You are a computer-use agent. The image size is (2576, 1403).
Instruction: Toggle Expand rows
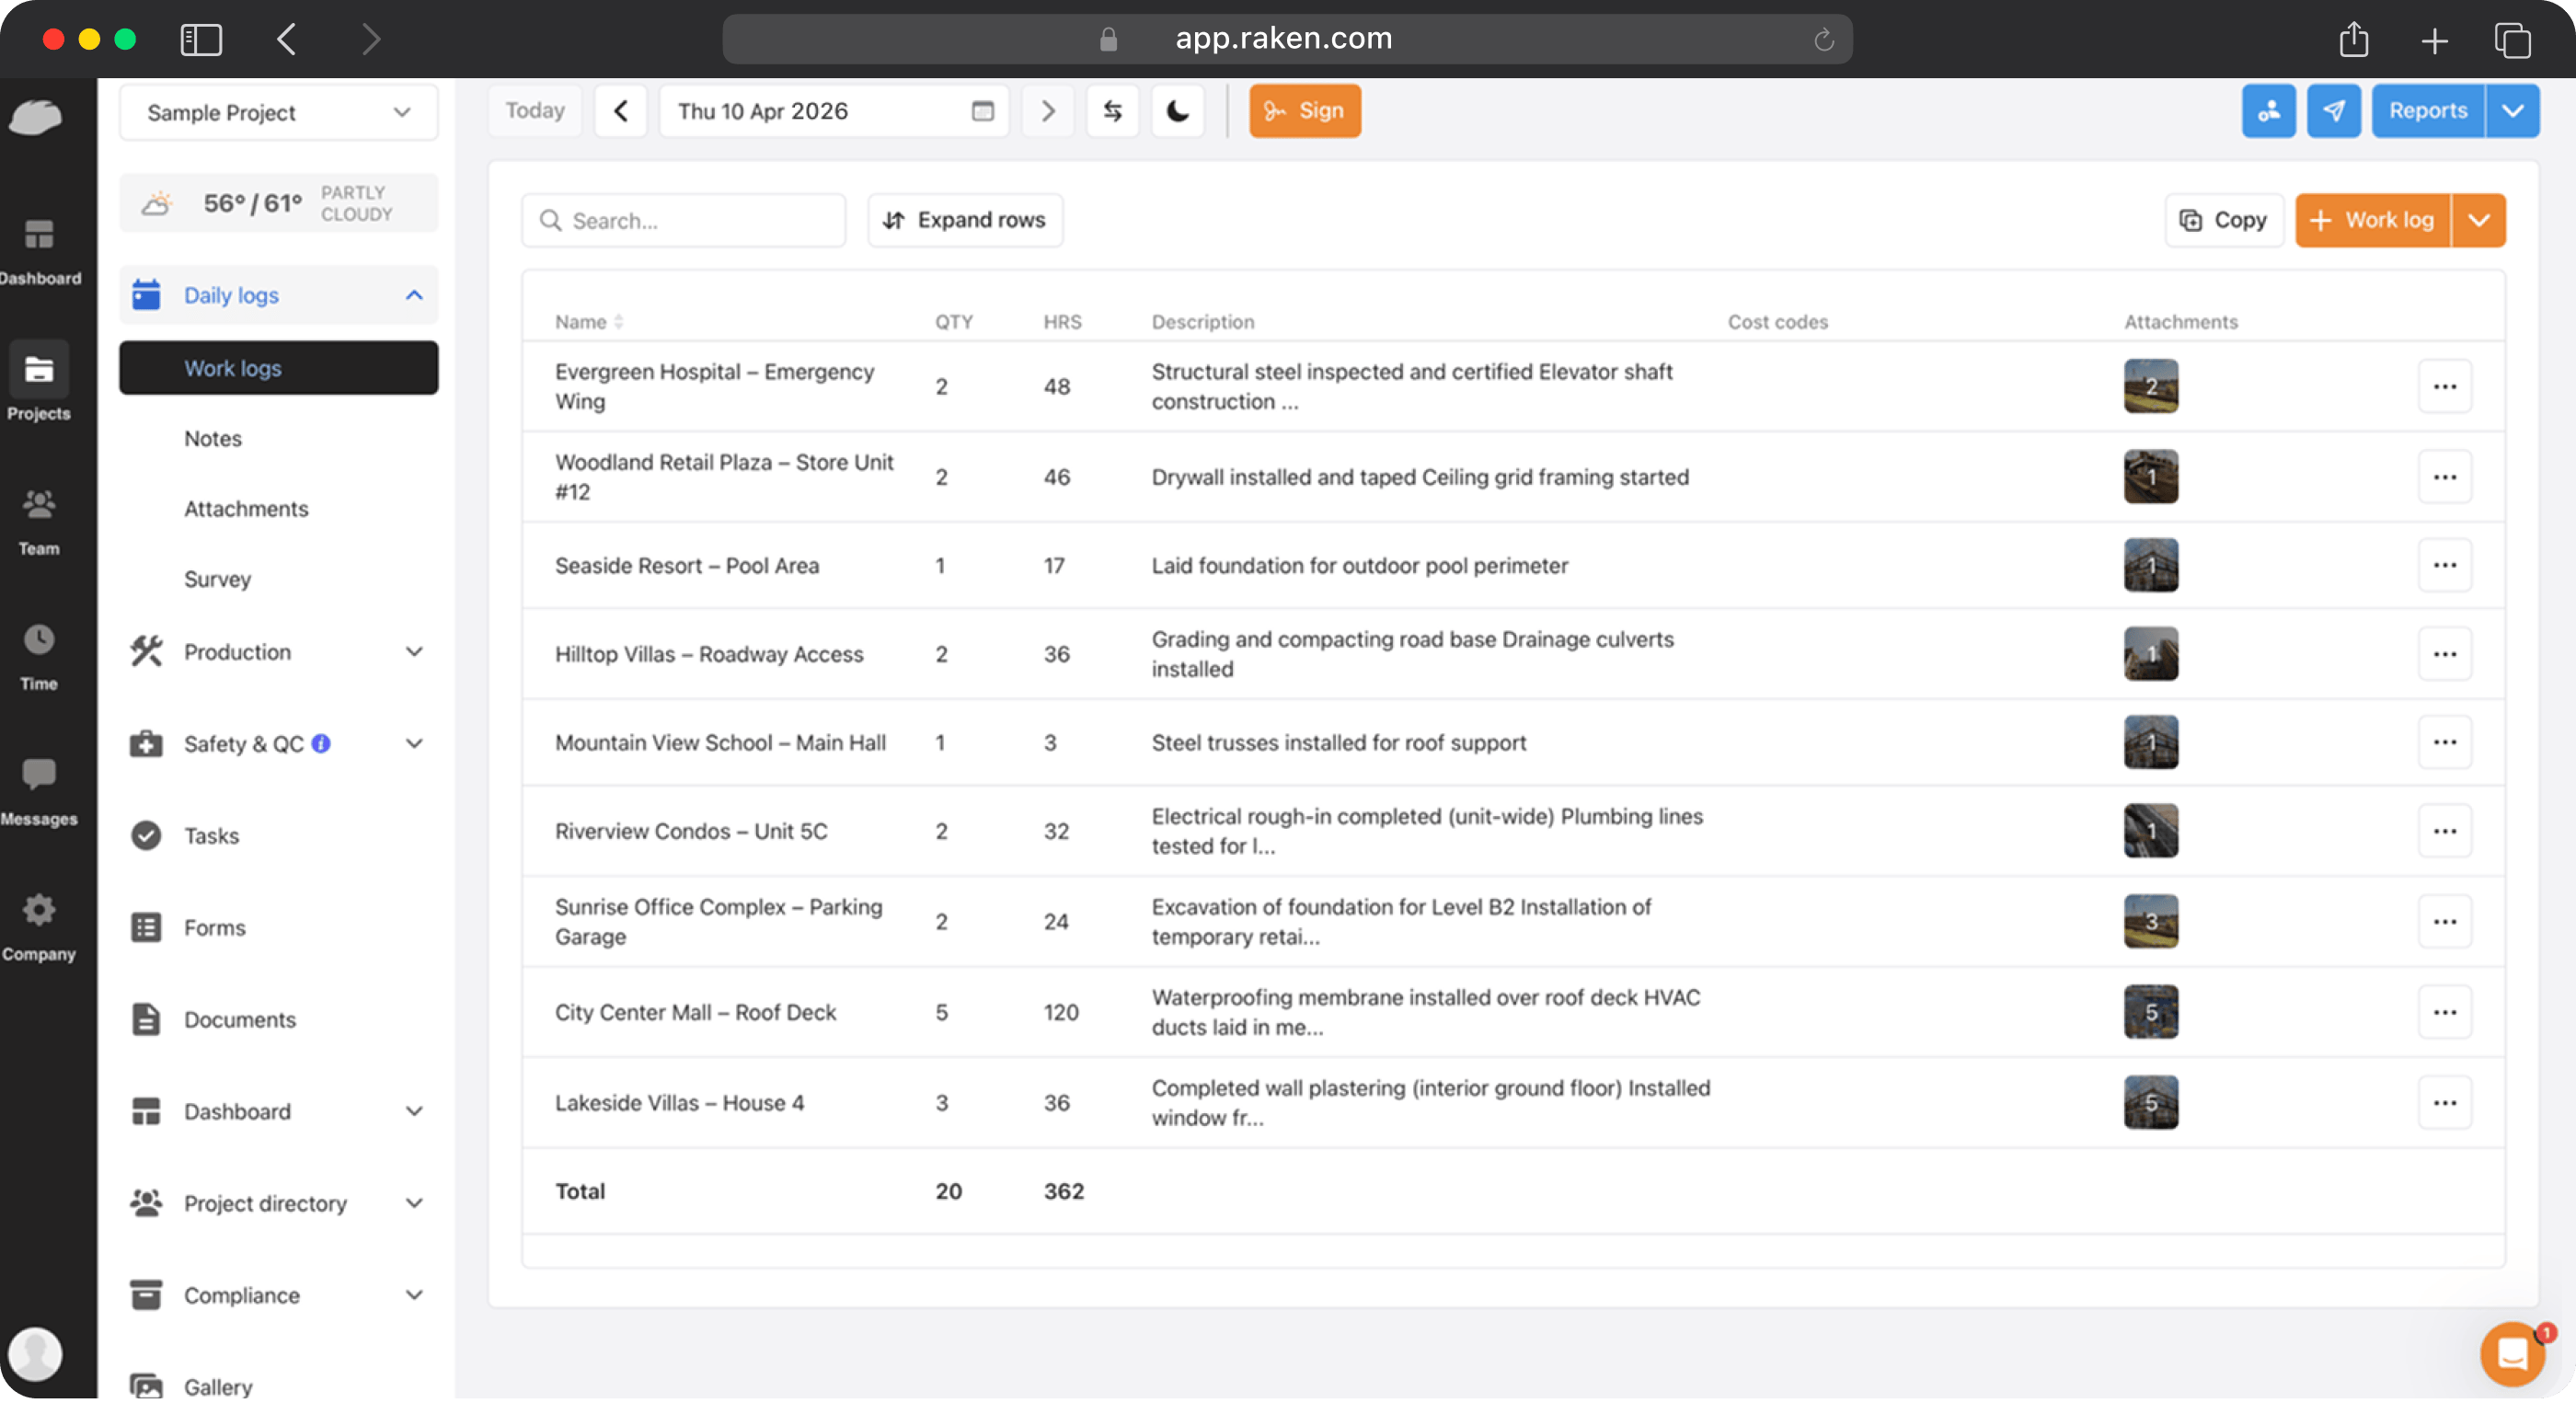(965, 220)
